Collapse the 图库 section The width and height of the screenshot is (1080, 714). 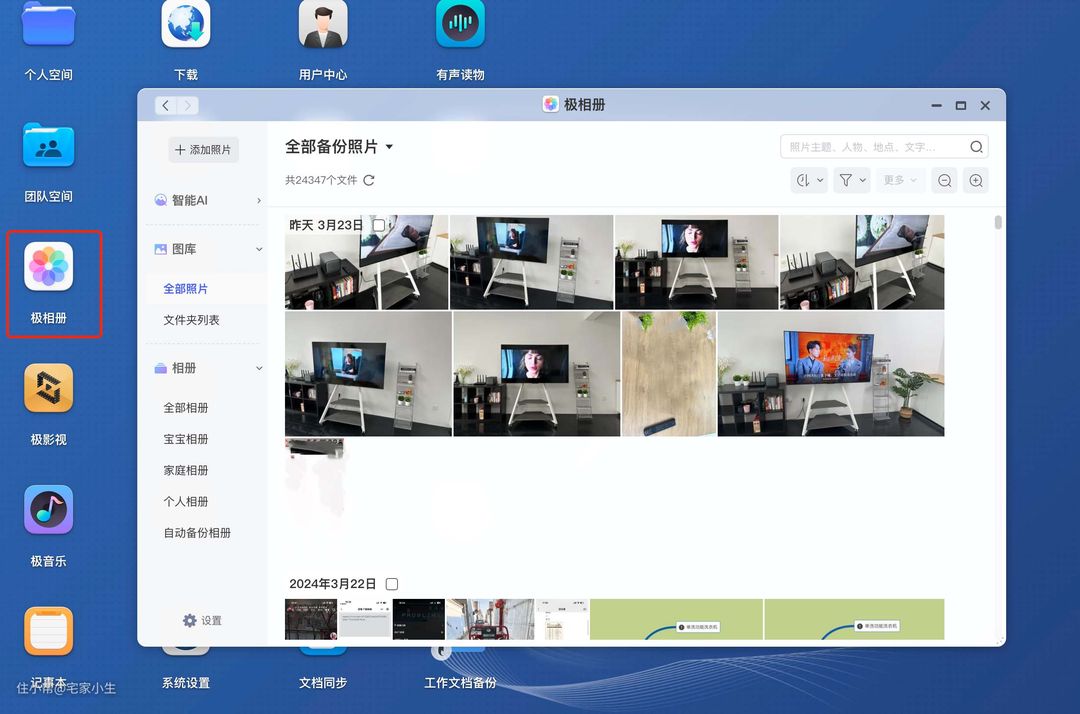click(259, 249)
